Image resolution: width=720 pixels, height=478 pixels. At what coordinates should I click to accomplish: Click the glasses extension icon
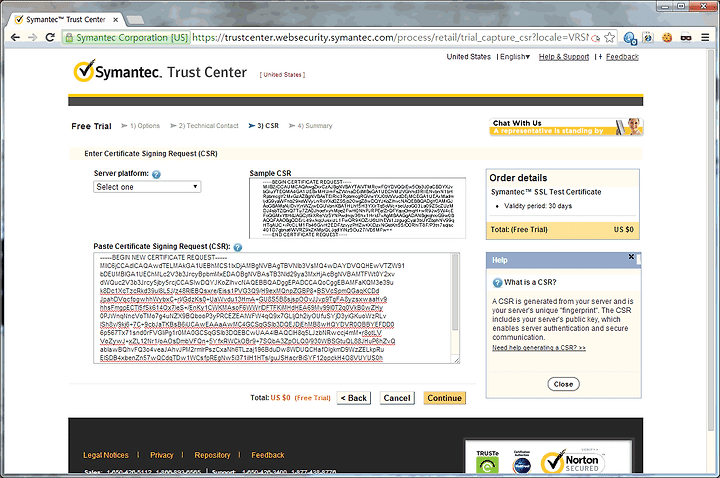click(686, 38)
